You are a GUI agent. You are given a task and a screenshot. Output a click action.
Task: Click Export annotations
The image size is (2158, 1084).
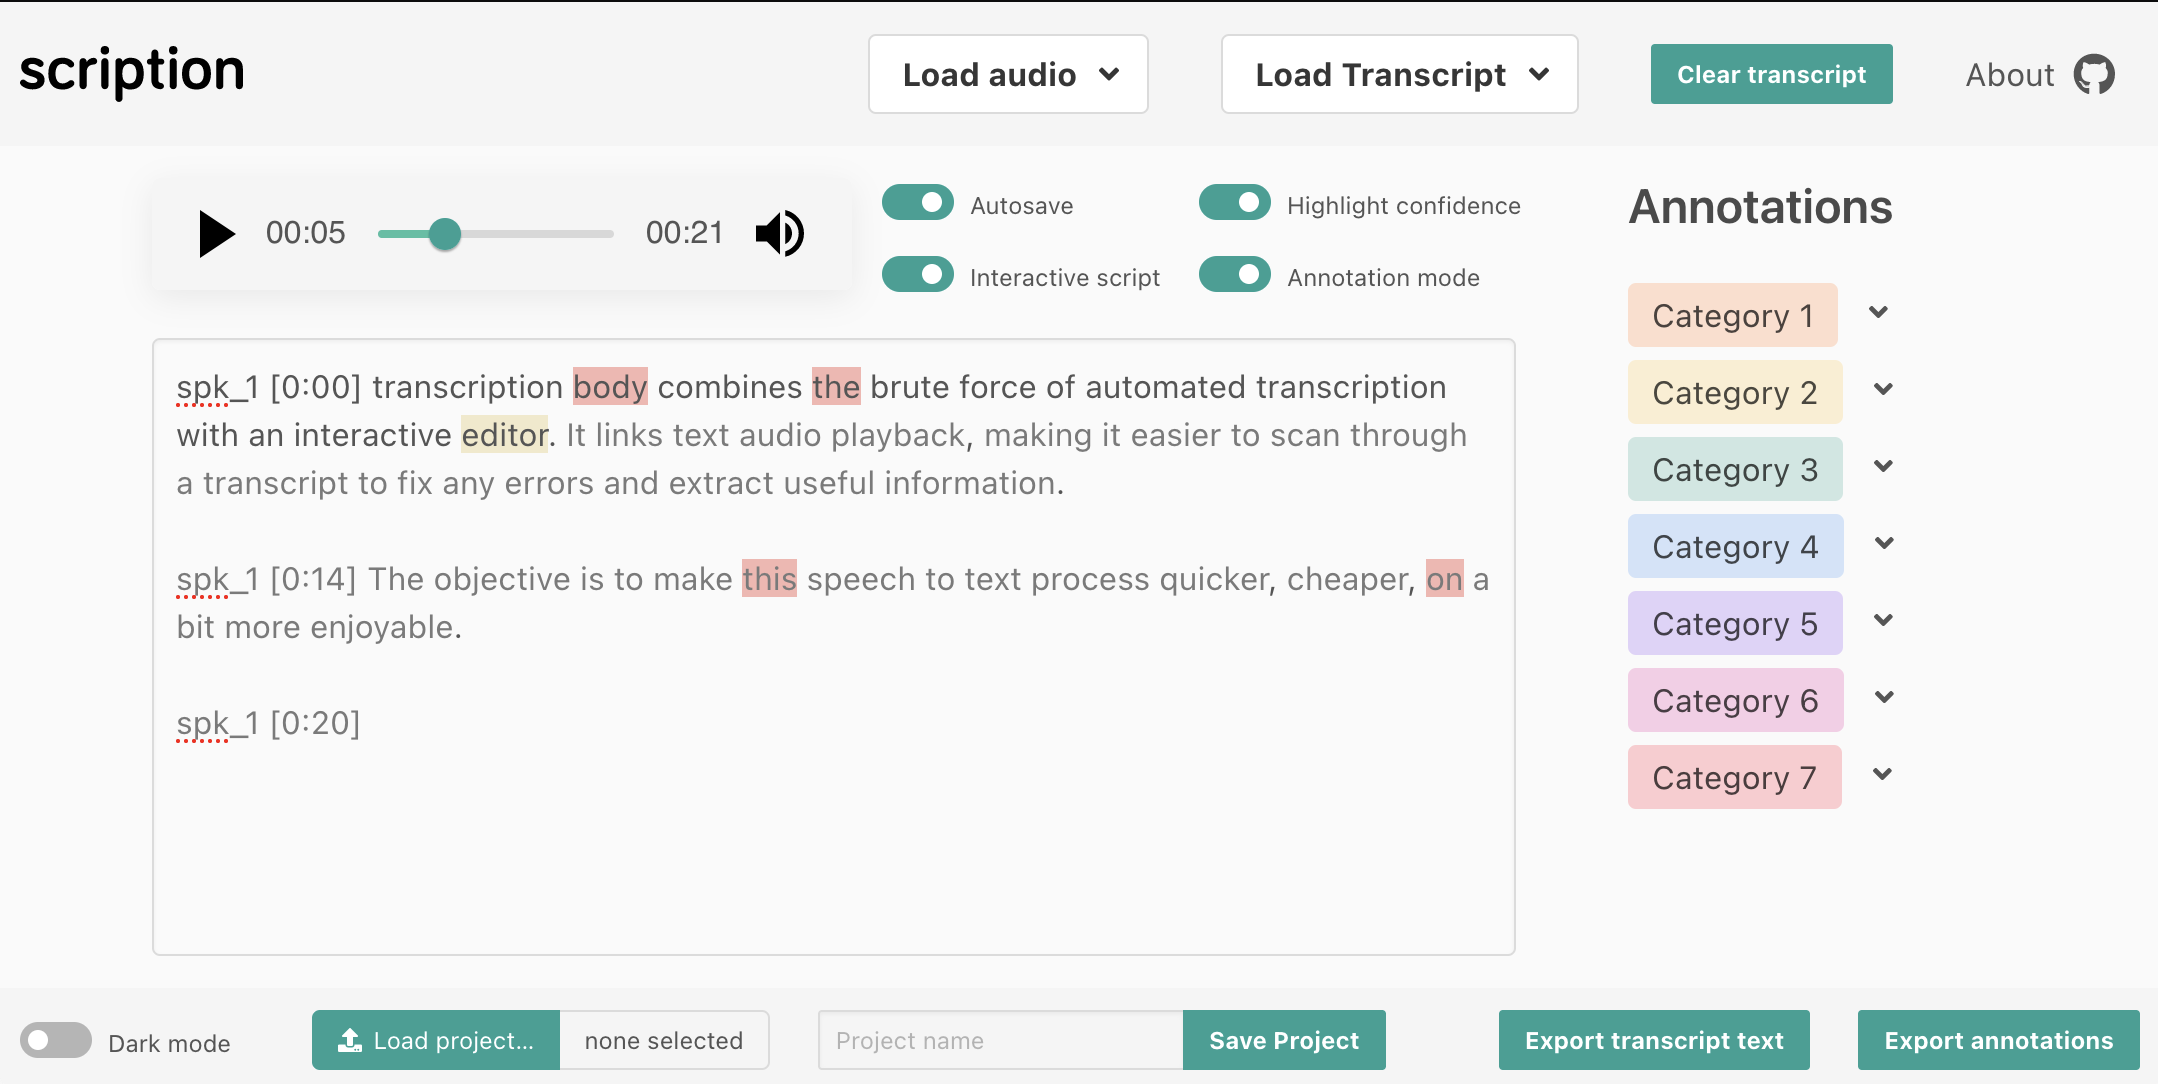click(x=1997, y=1040)
